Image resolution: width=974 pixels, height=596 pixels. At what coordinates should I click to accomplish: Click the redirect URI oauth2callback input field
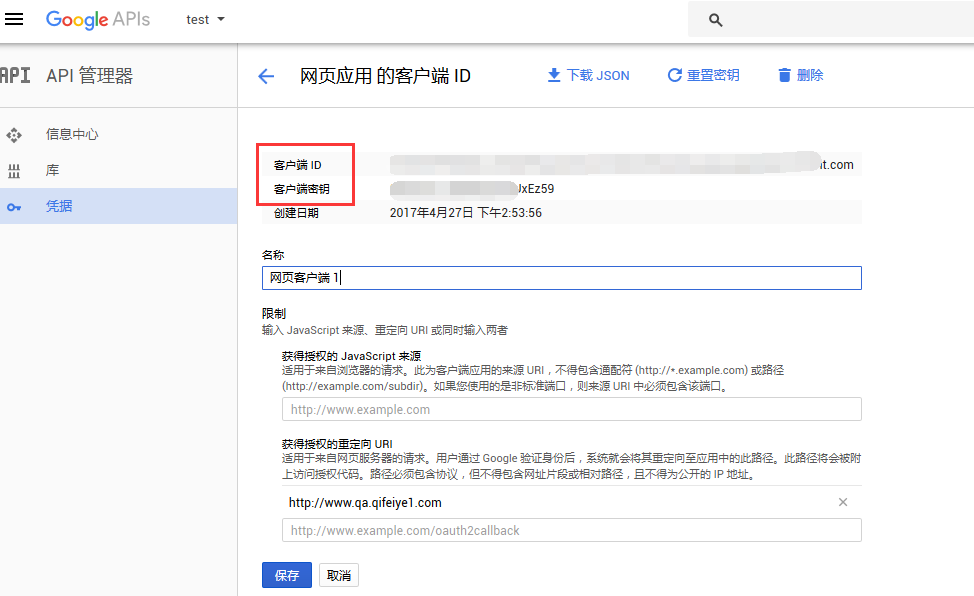pyautogui.click(x=571, y=531)
